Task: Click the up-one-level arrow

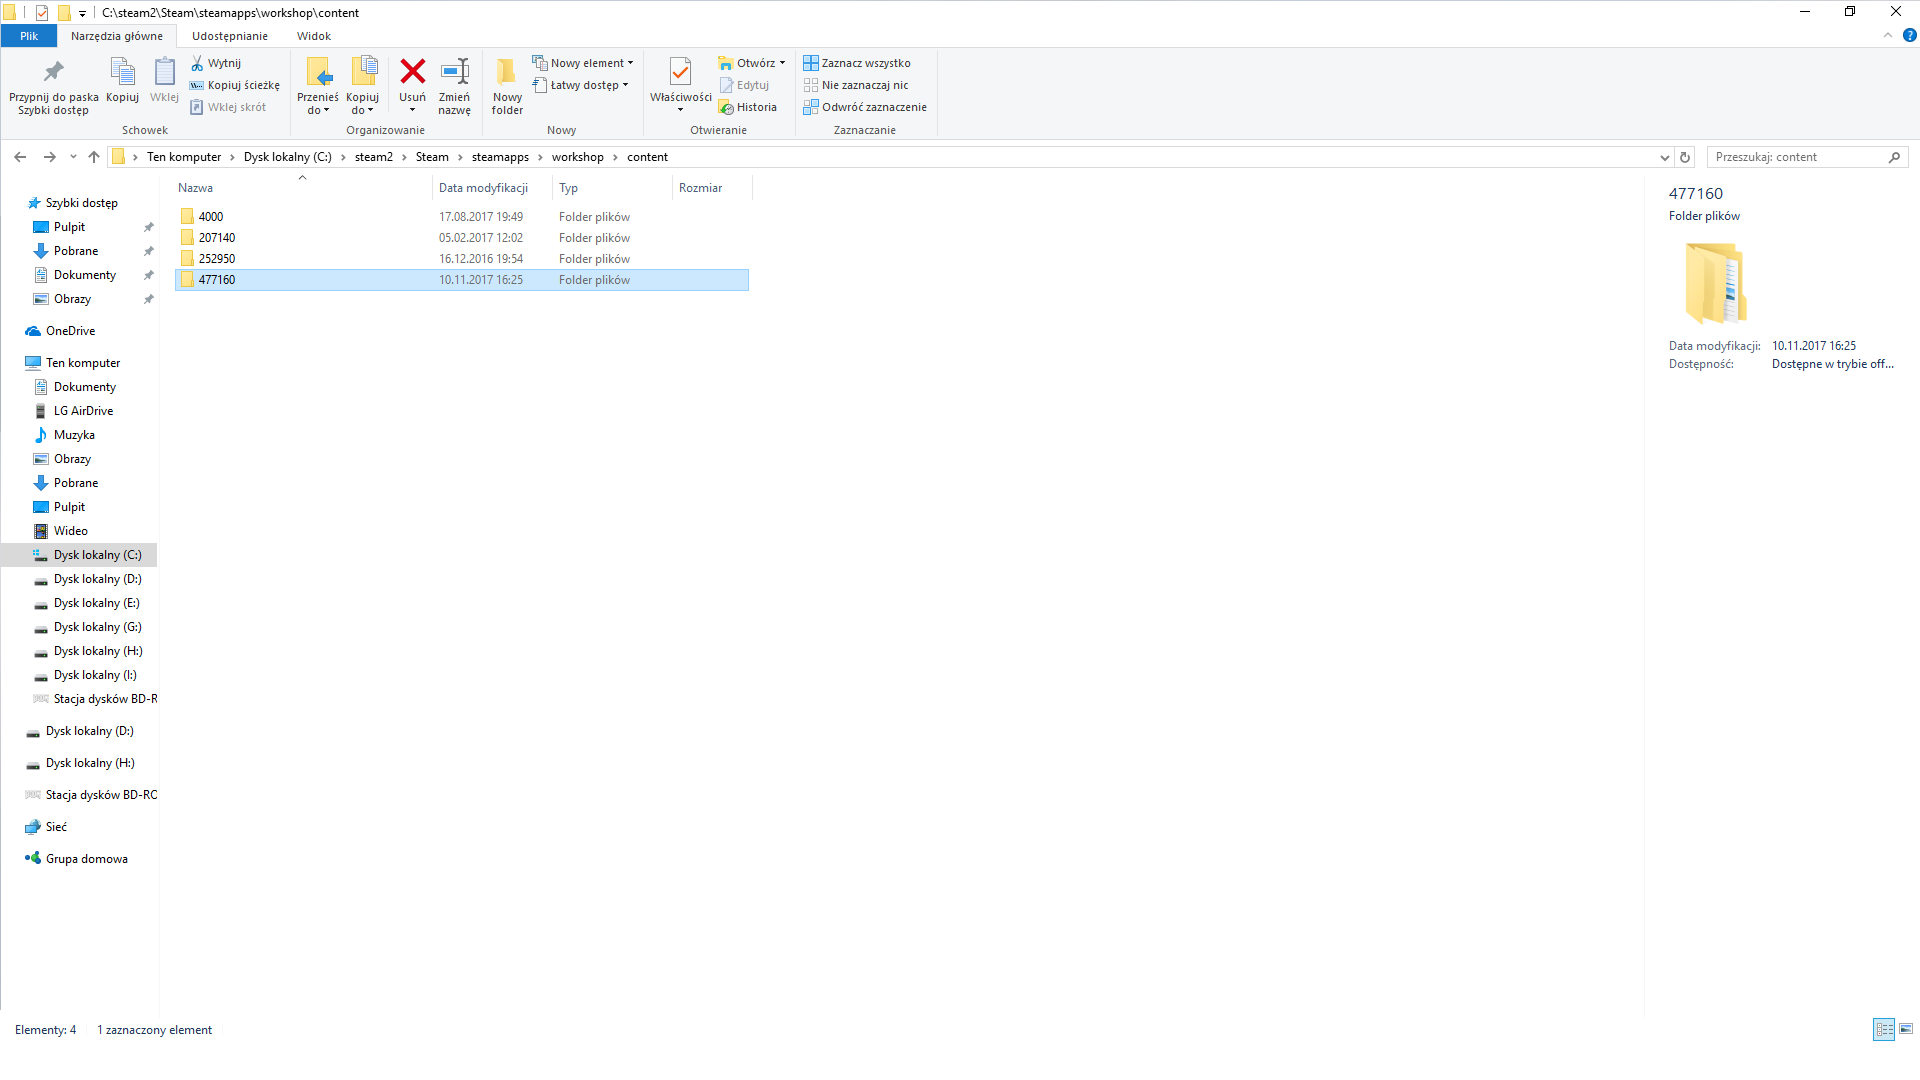Action: coord(94,157)
